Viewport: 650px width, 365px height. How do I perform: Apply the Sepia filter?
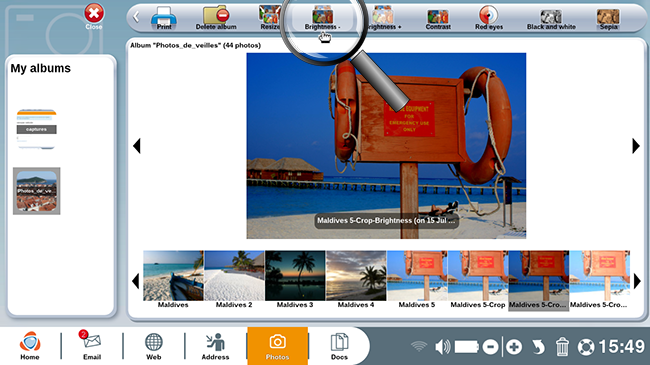[x=608, y=19]
